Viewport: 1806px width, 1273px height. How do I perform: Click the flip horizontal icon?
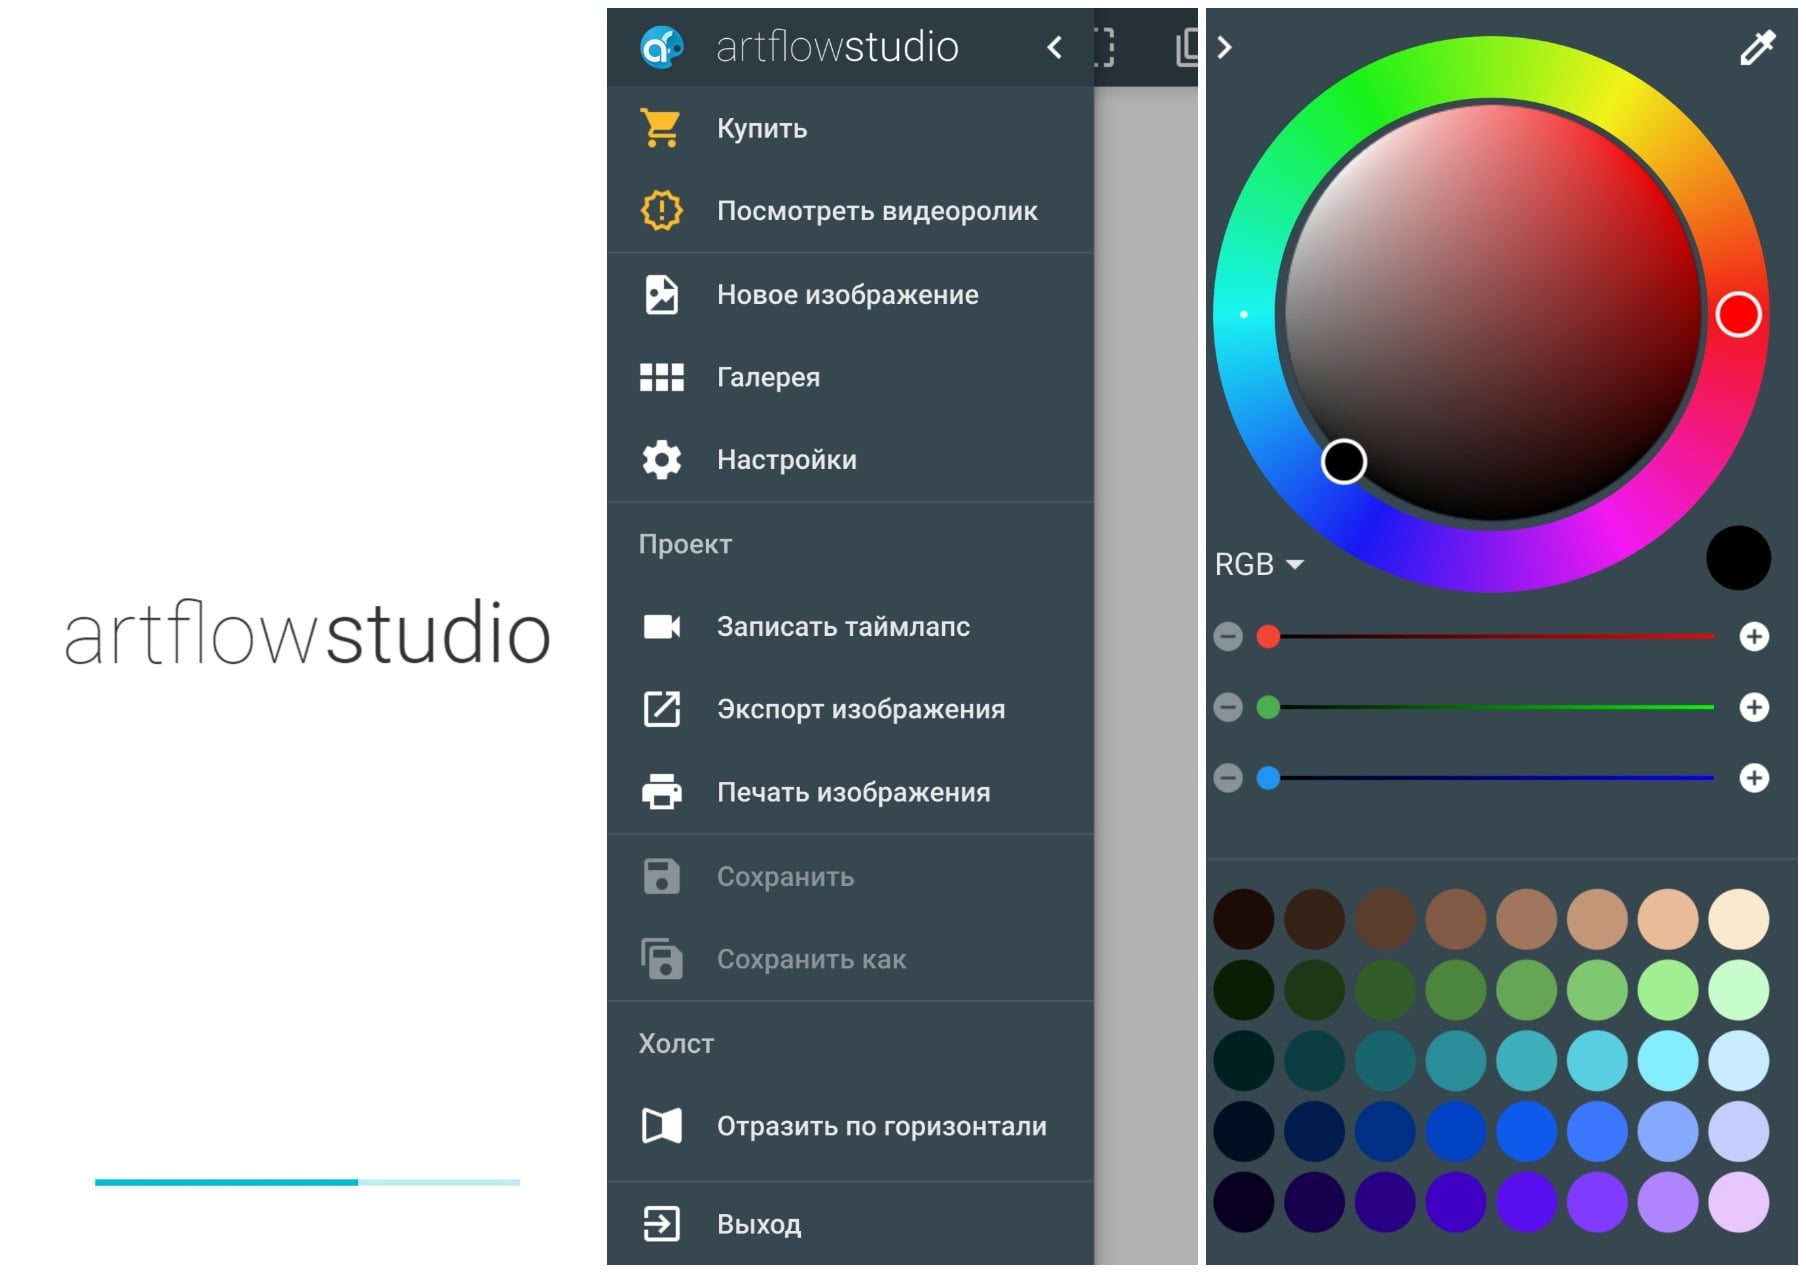coord(661,1126)
